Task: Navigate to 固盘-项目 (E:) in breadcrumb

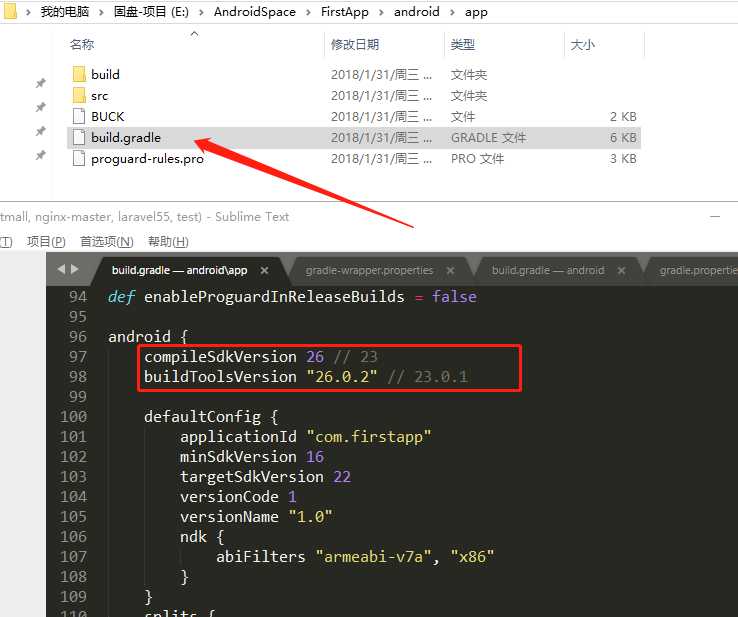Action: [x=151, y=12]
